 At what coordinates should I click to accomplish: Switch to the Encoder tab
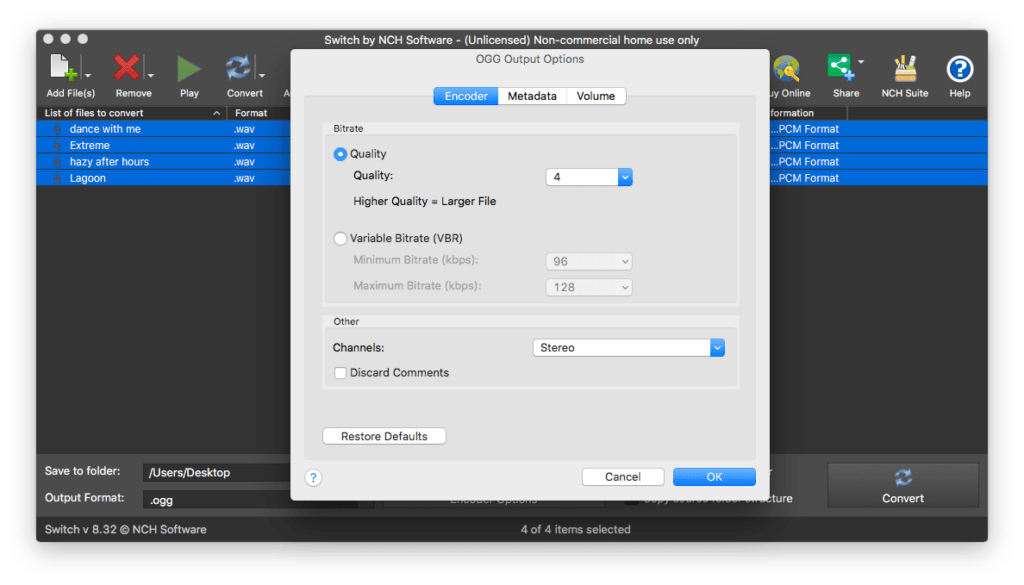(x=466, y=96)
